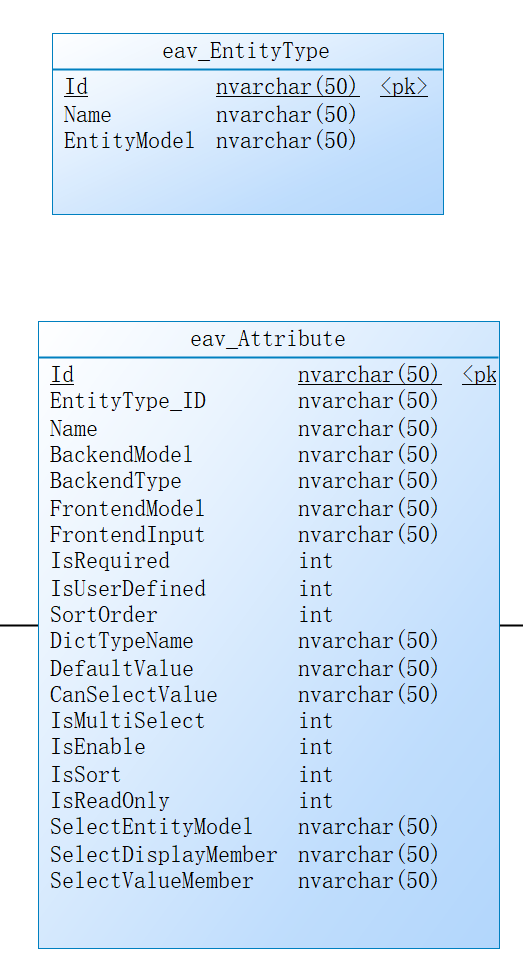Select the SelectDisplayMember column name
Image resolution: width=523 pixels, height=971 pixels.
pos(163,855)
